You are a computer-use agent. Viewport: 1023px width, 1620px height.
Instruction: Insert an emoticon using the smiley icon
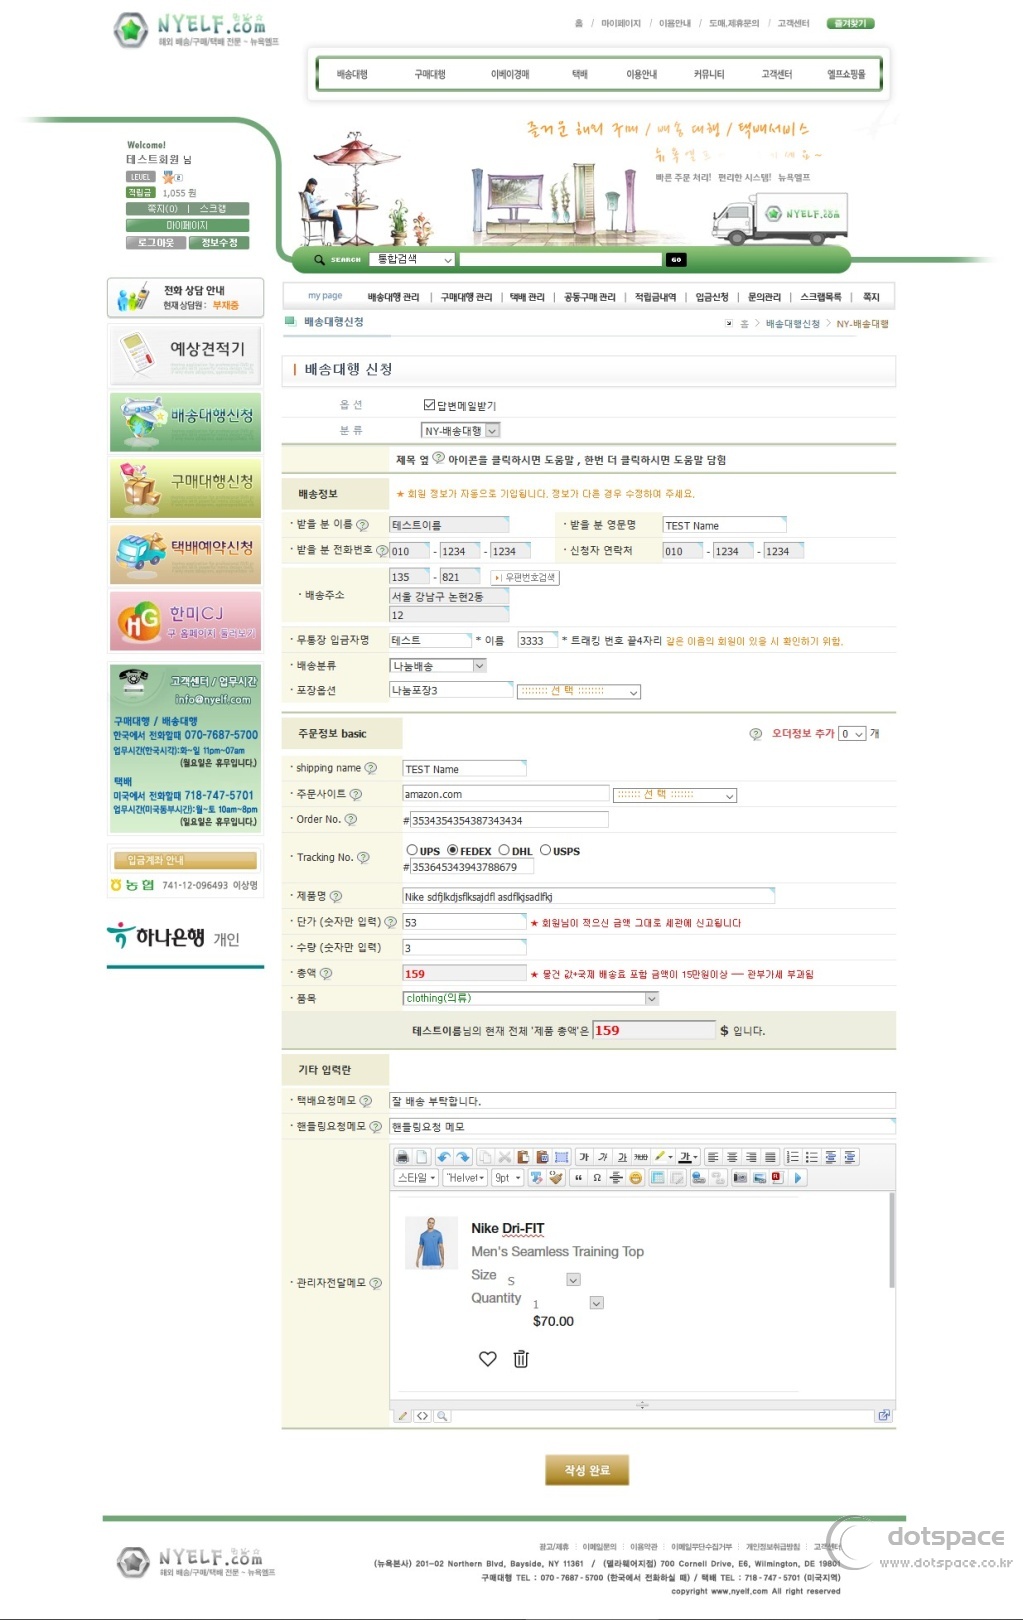635,1178
